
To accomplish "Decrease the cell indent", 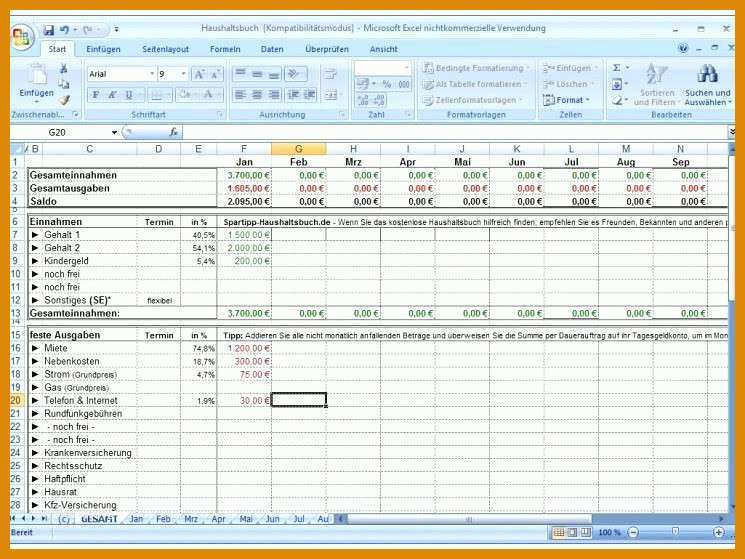I will 294,95.
